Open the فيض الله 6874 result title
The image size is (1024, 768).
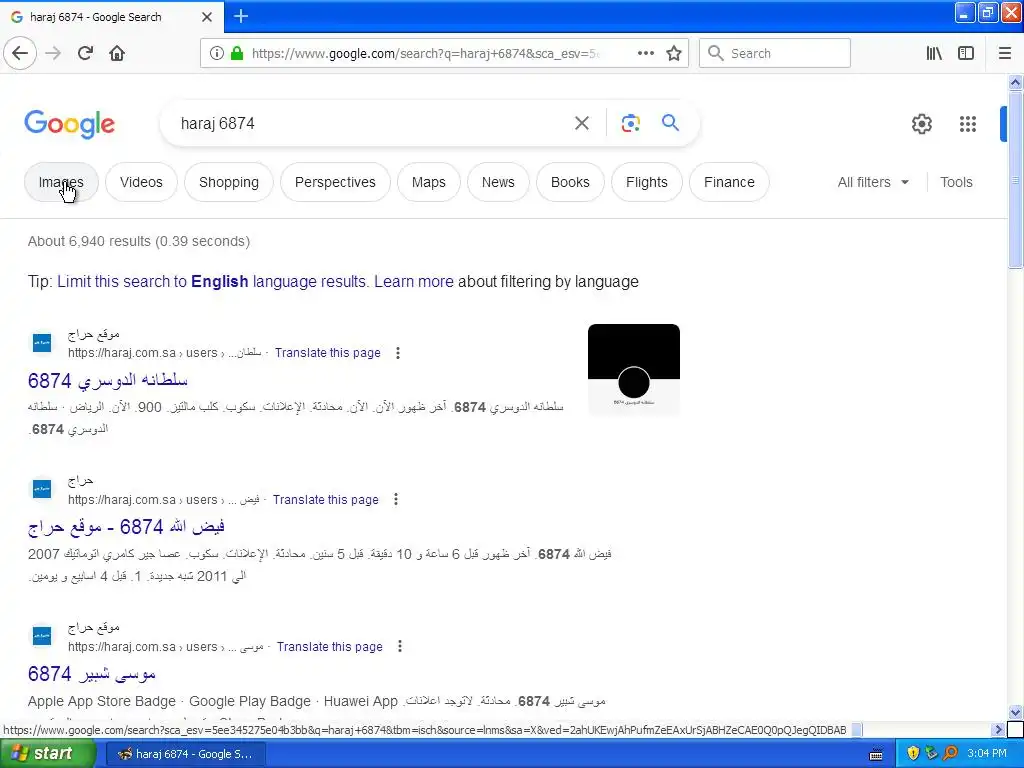126,526
